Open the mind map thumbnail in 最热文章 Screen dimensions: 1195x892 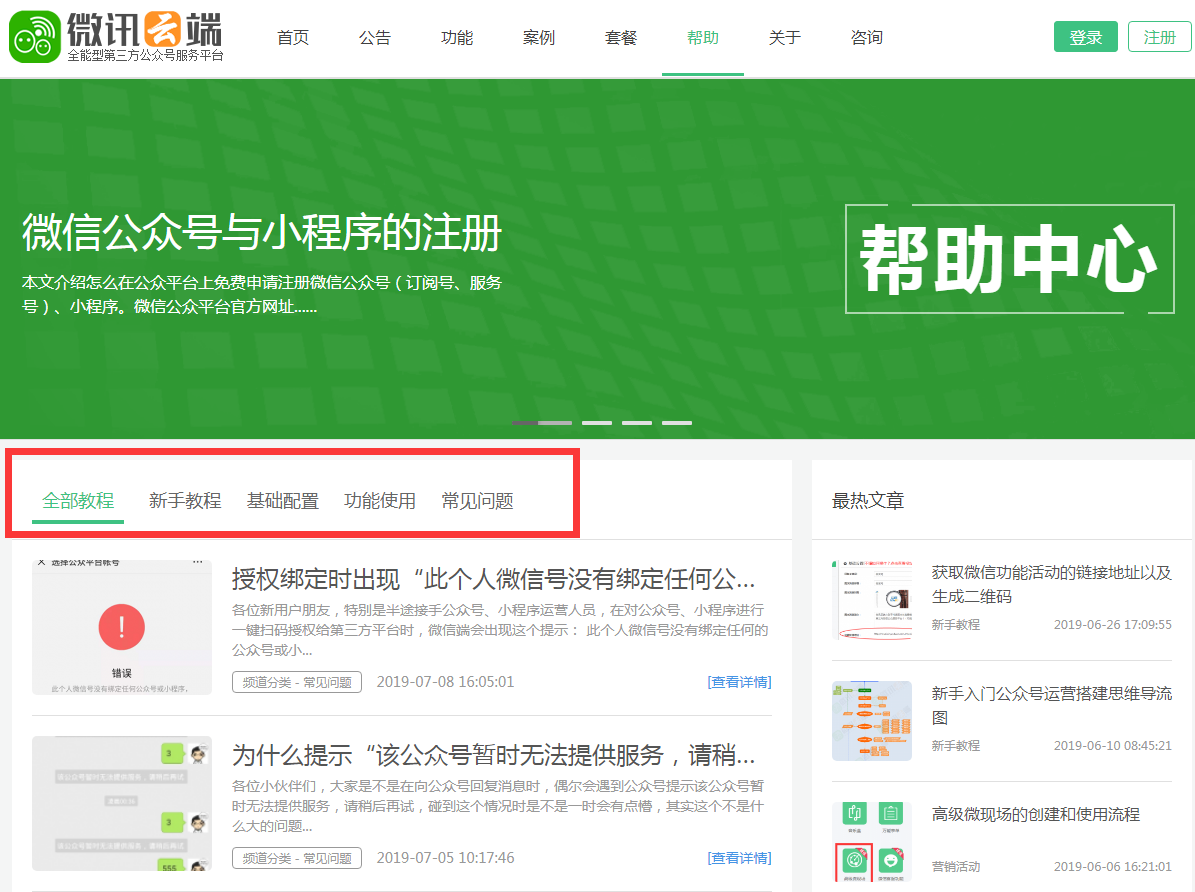(872, 721)
